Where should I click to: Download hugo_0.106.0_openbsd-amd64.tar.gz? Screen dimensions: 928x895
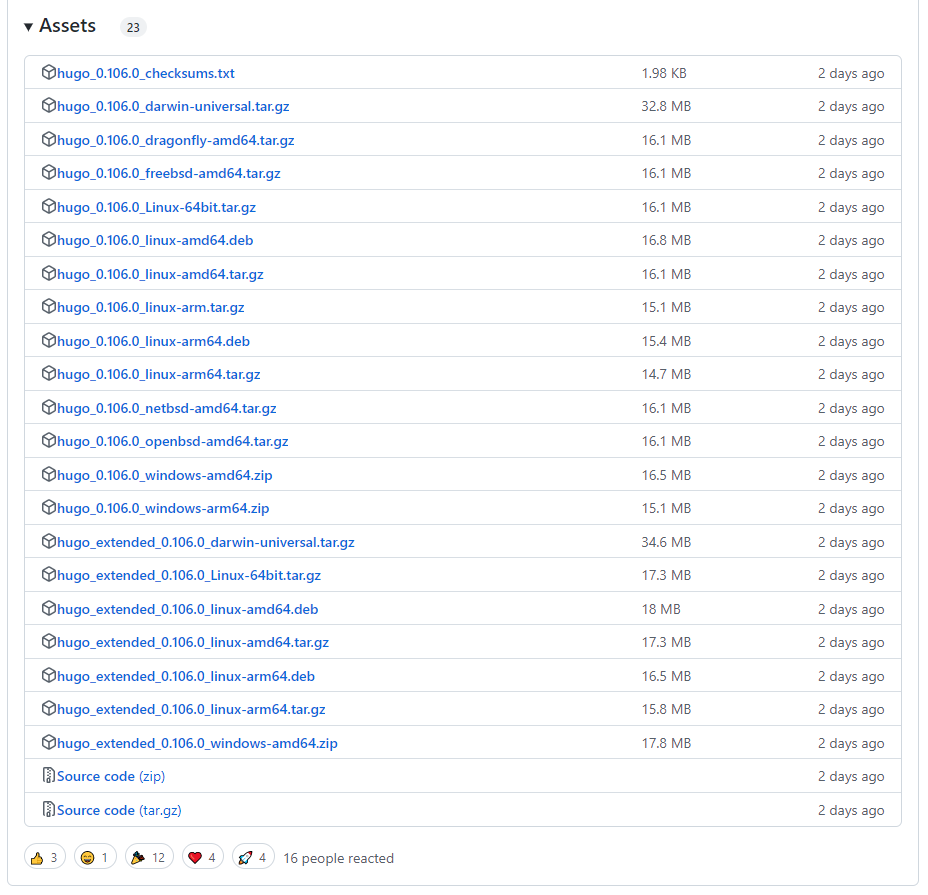[x=172, y=442]
